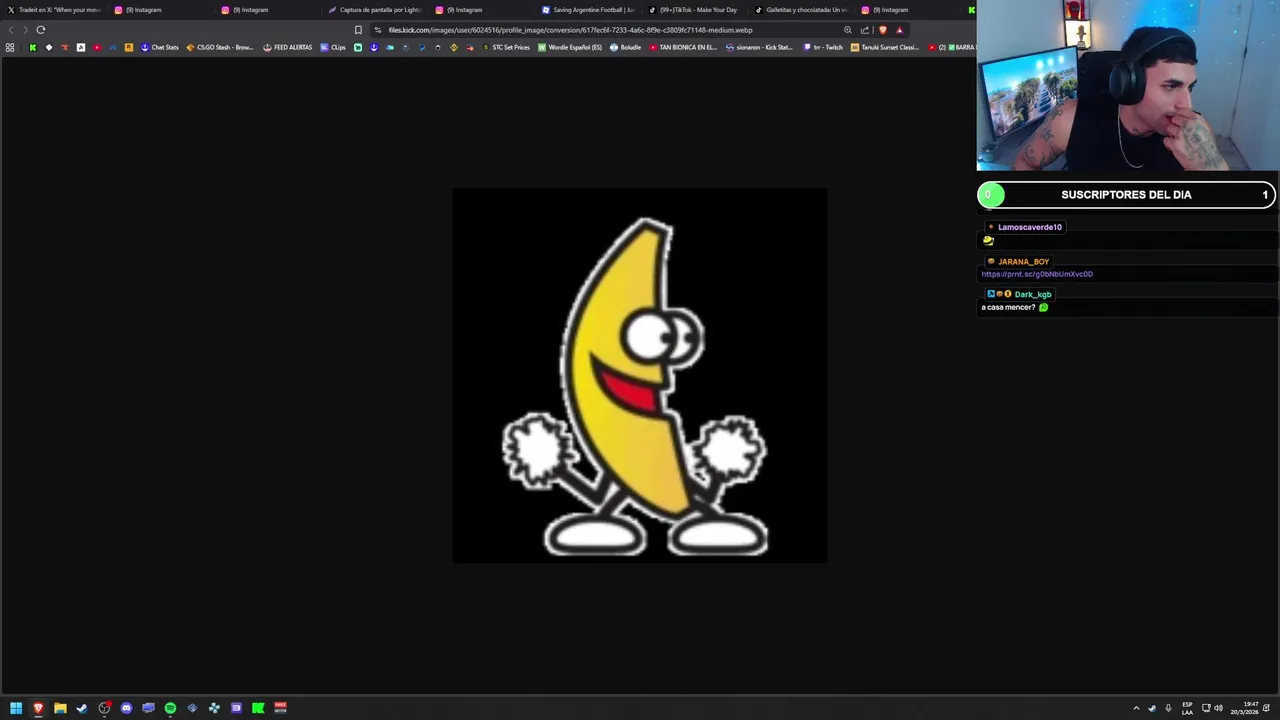Image resolution: width=1280 pixels, height=720 pixels.
Task: Open the STC Set Prices bookmark
Action: coord(506,47)
